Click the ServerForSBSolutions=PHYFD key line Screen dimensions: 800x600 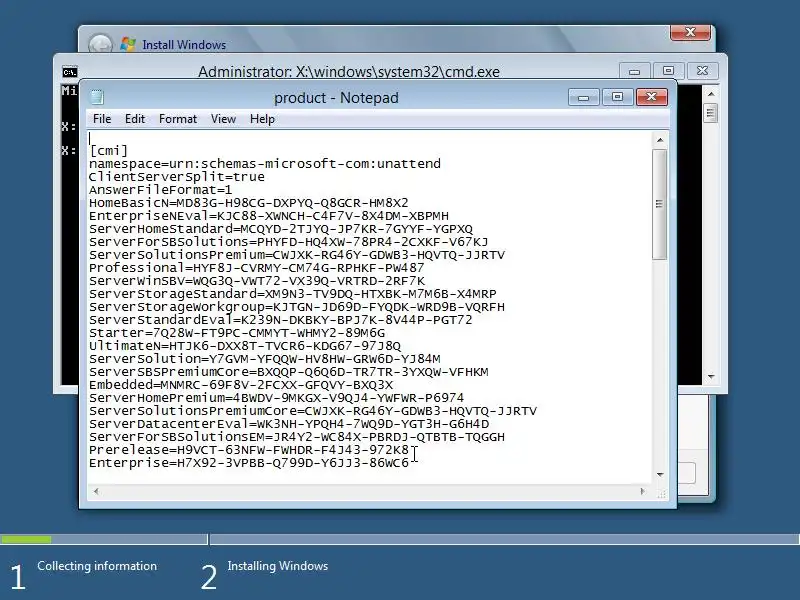[x=288, y=242]
